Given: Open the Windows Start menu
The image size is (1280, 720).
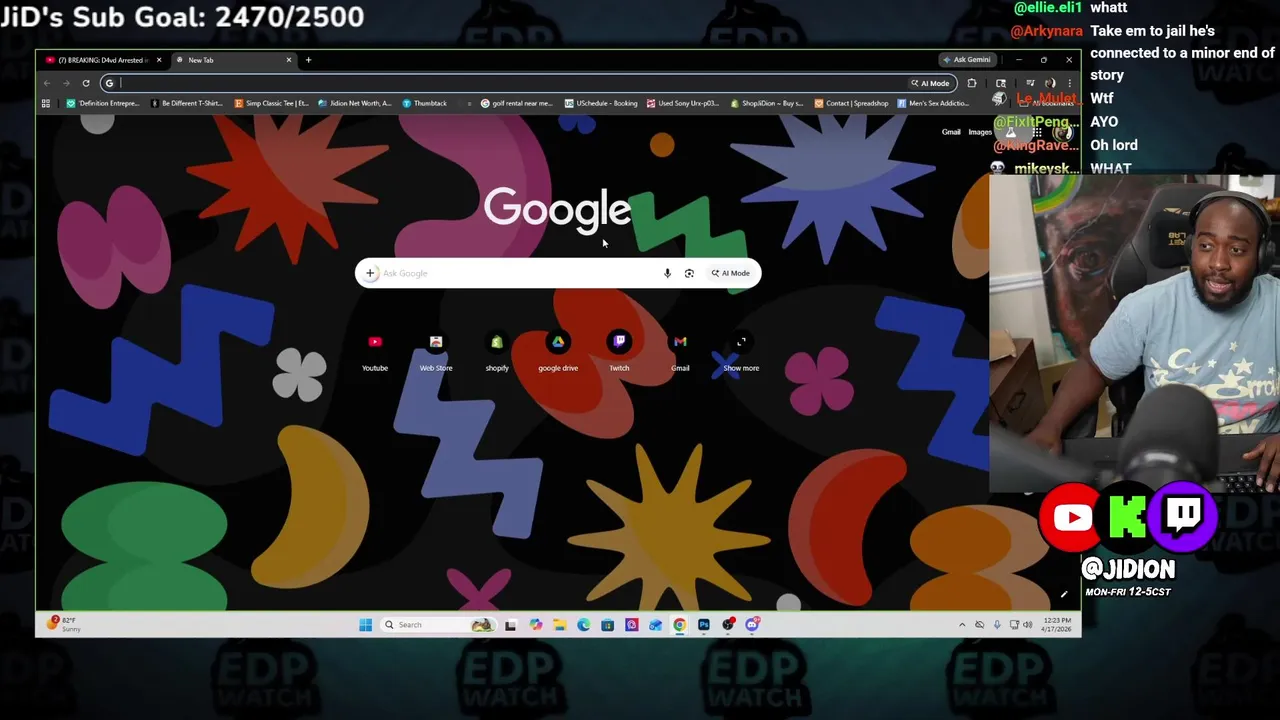Looking at the screenshot, I should coord(365,625).
